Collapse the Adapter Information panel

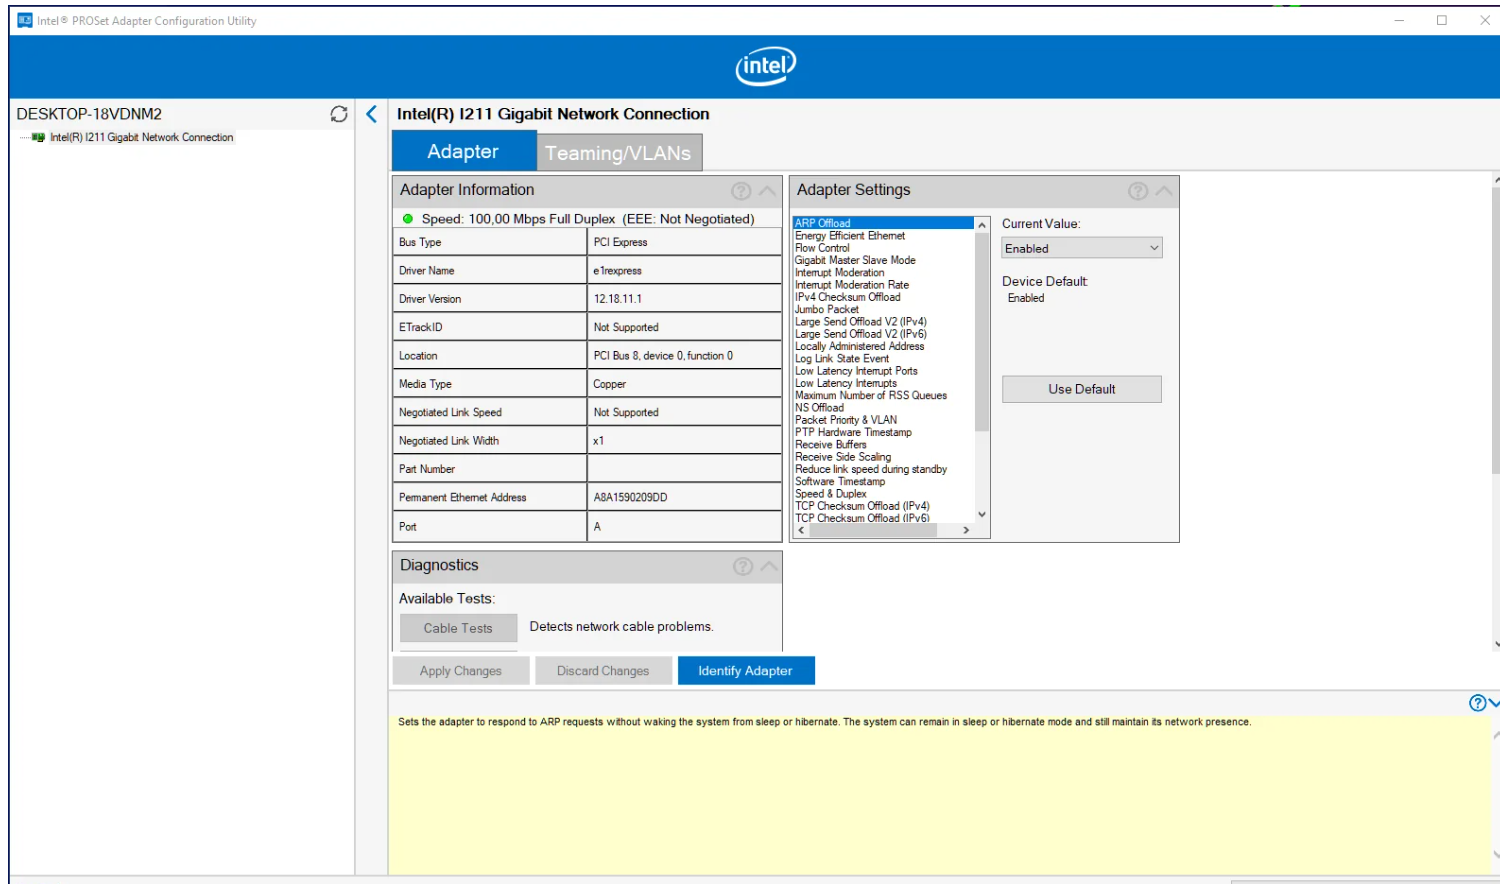coord(767,191)
